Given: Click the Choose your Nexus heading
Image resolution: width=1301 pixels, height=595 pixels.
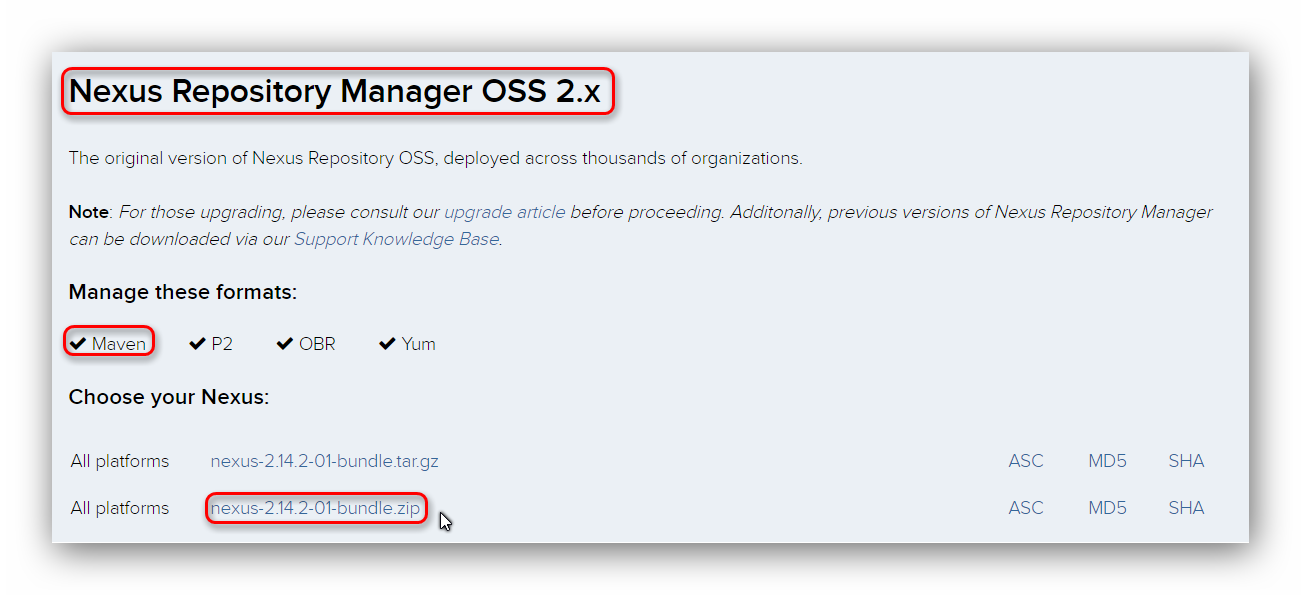Looking at the screenshot, I should pyautogui.click(x=169, y=397).
